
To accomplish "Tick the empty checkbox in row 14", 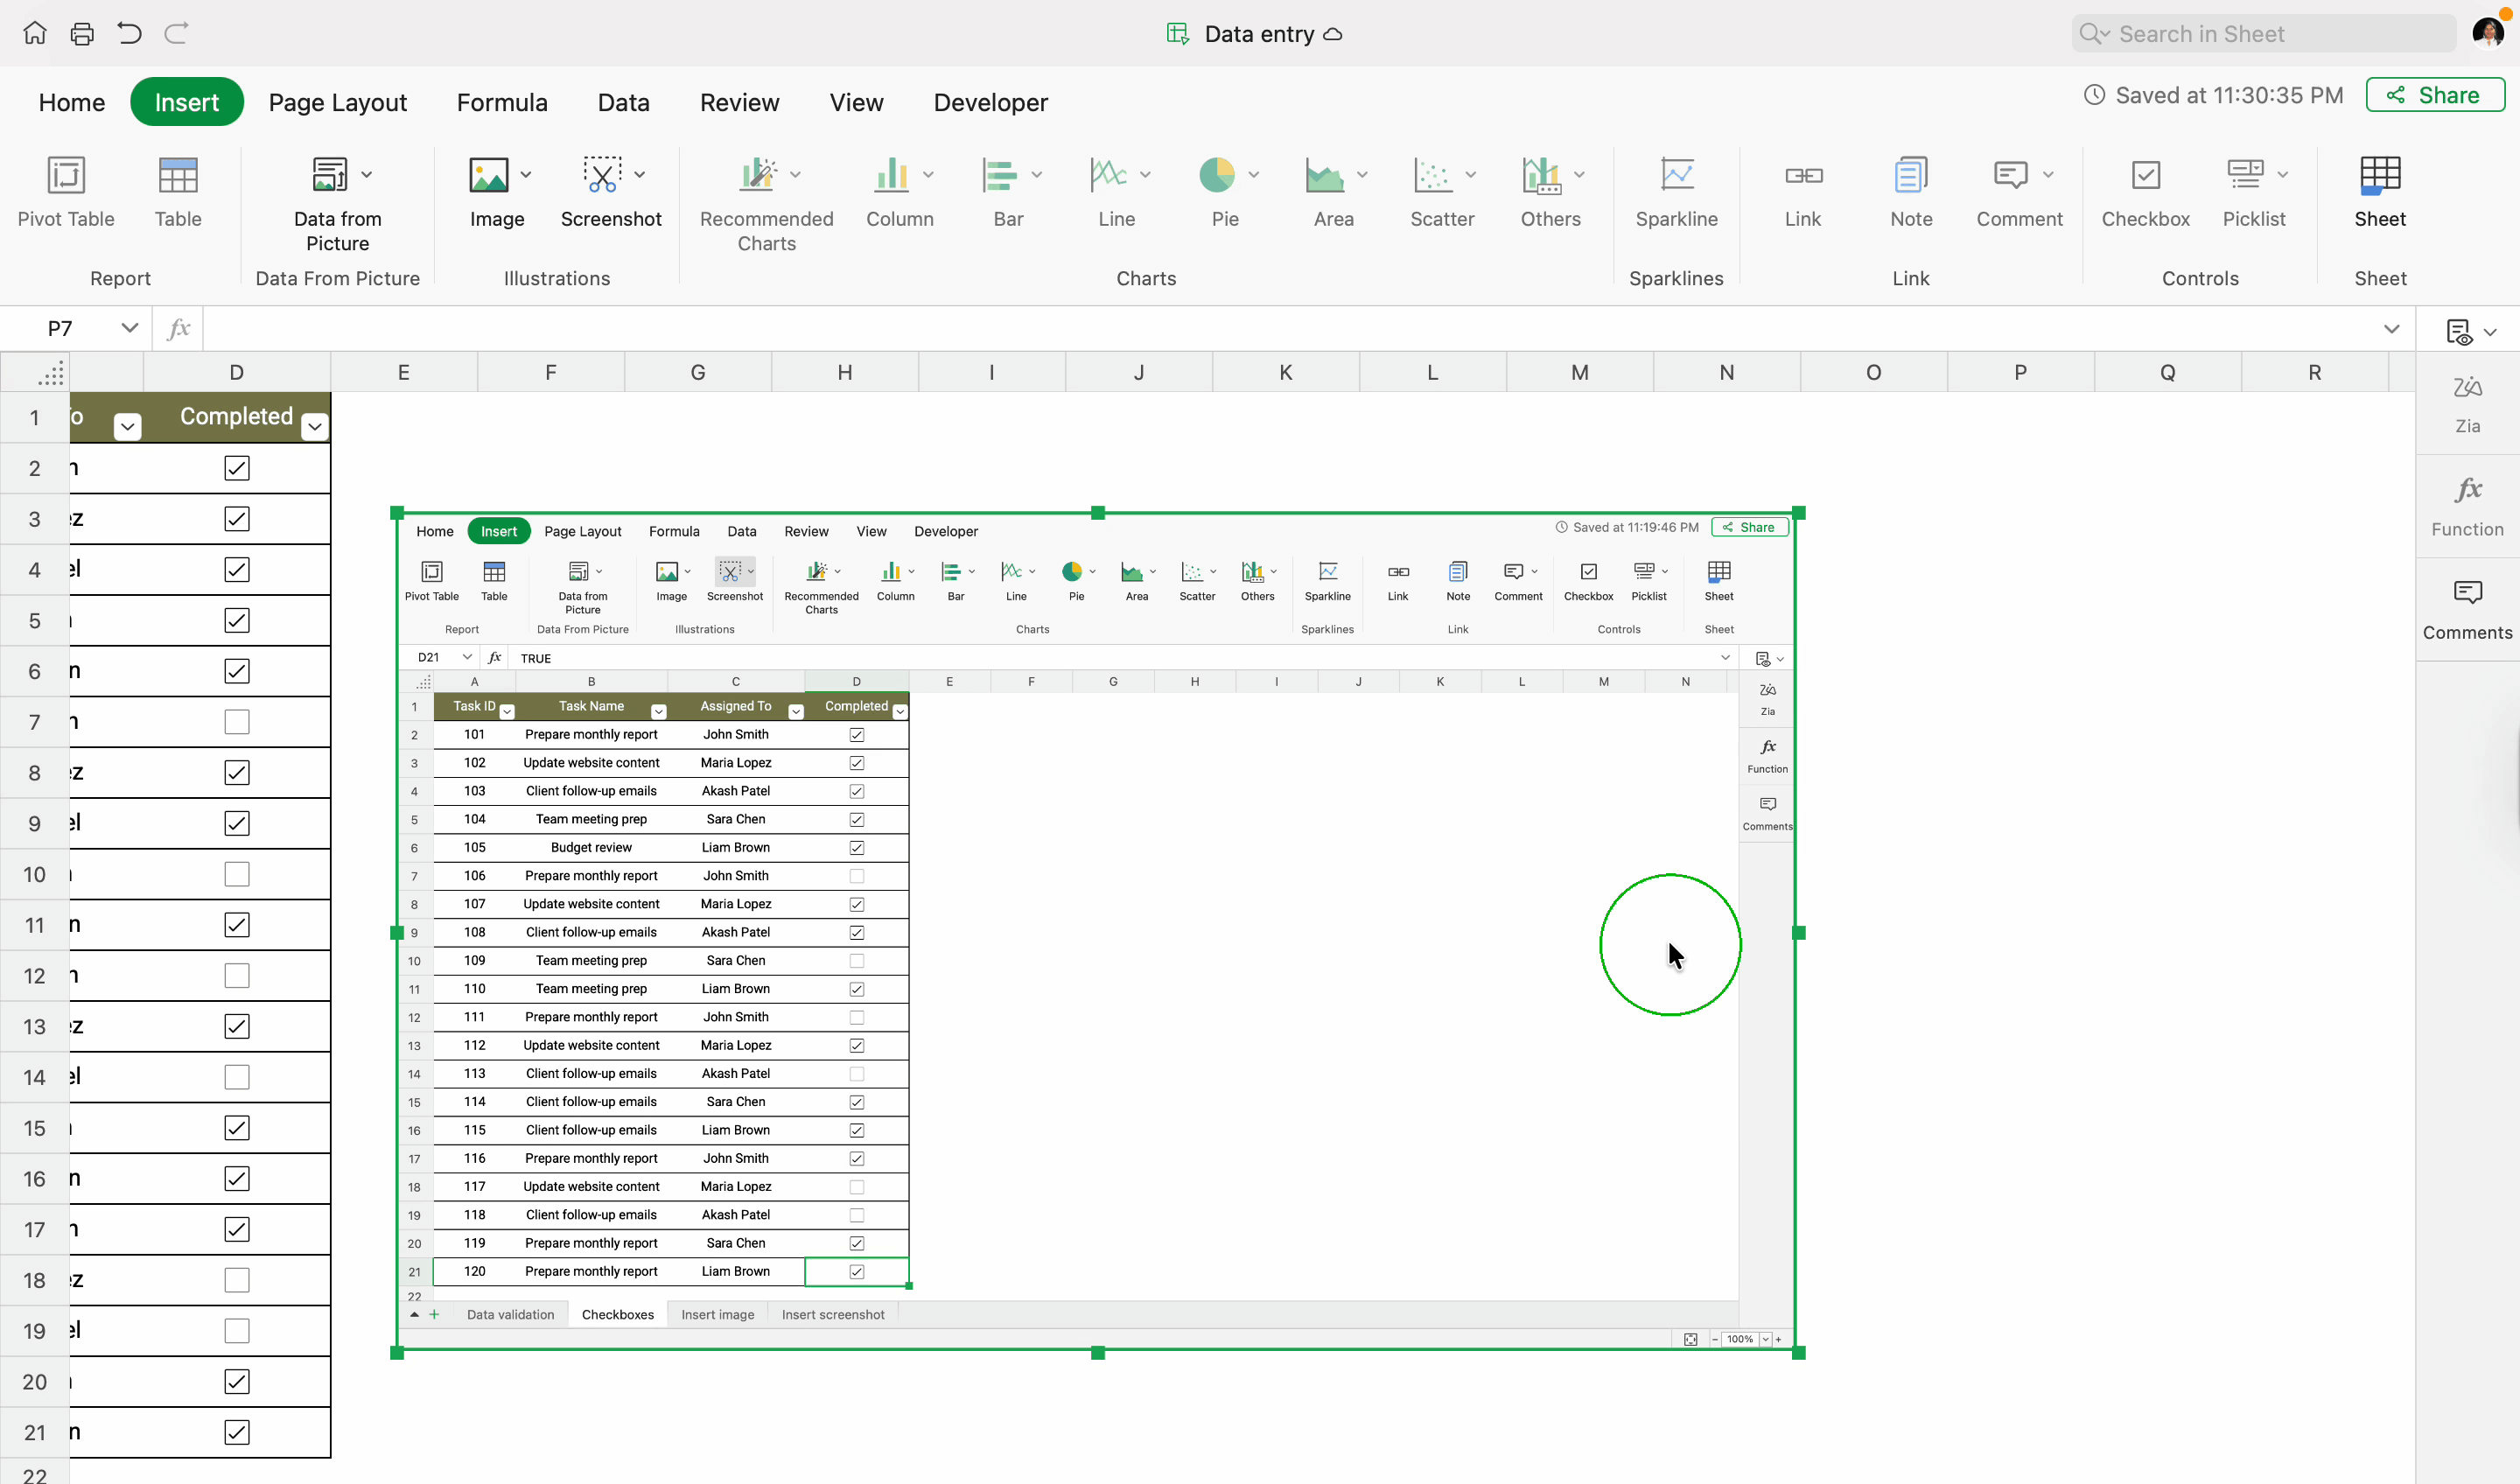I will [237, 1077].
